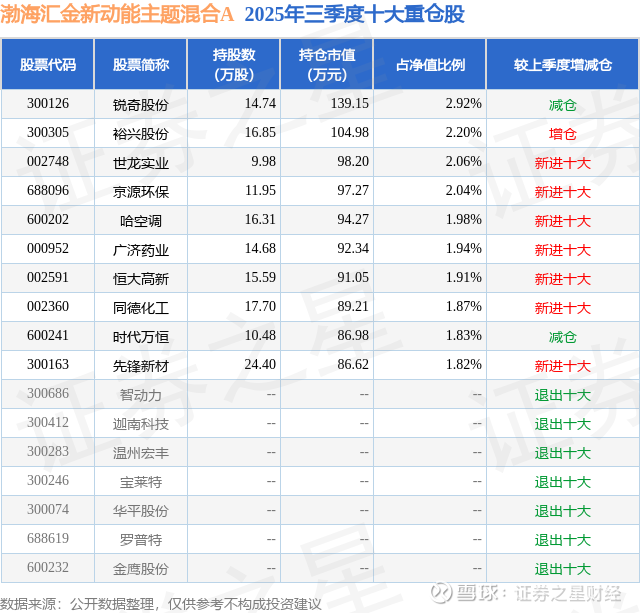
Task: Click 减仓 status in 锐奇股份 row
Action: pos(562,105)
